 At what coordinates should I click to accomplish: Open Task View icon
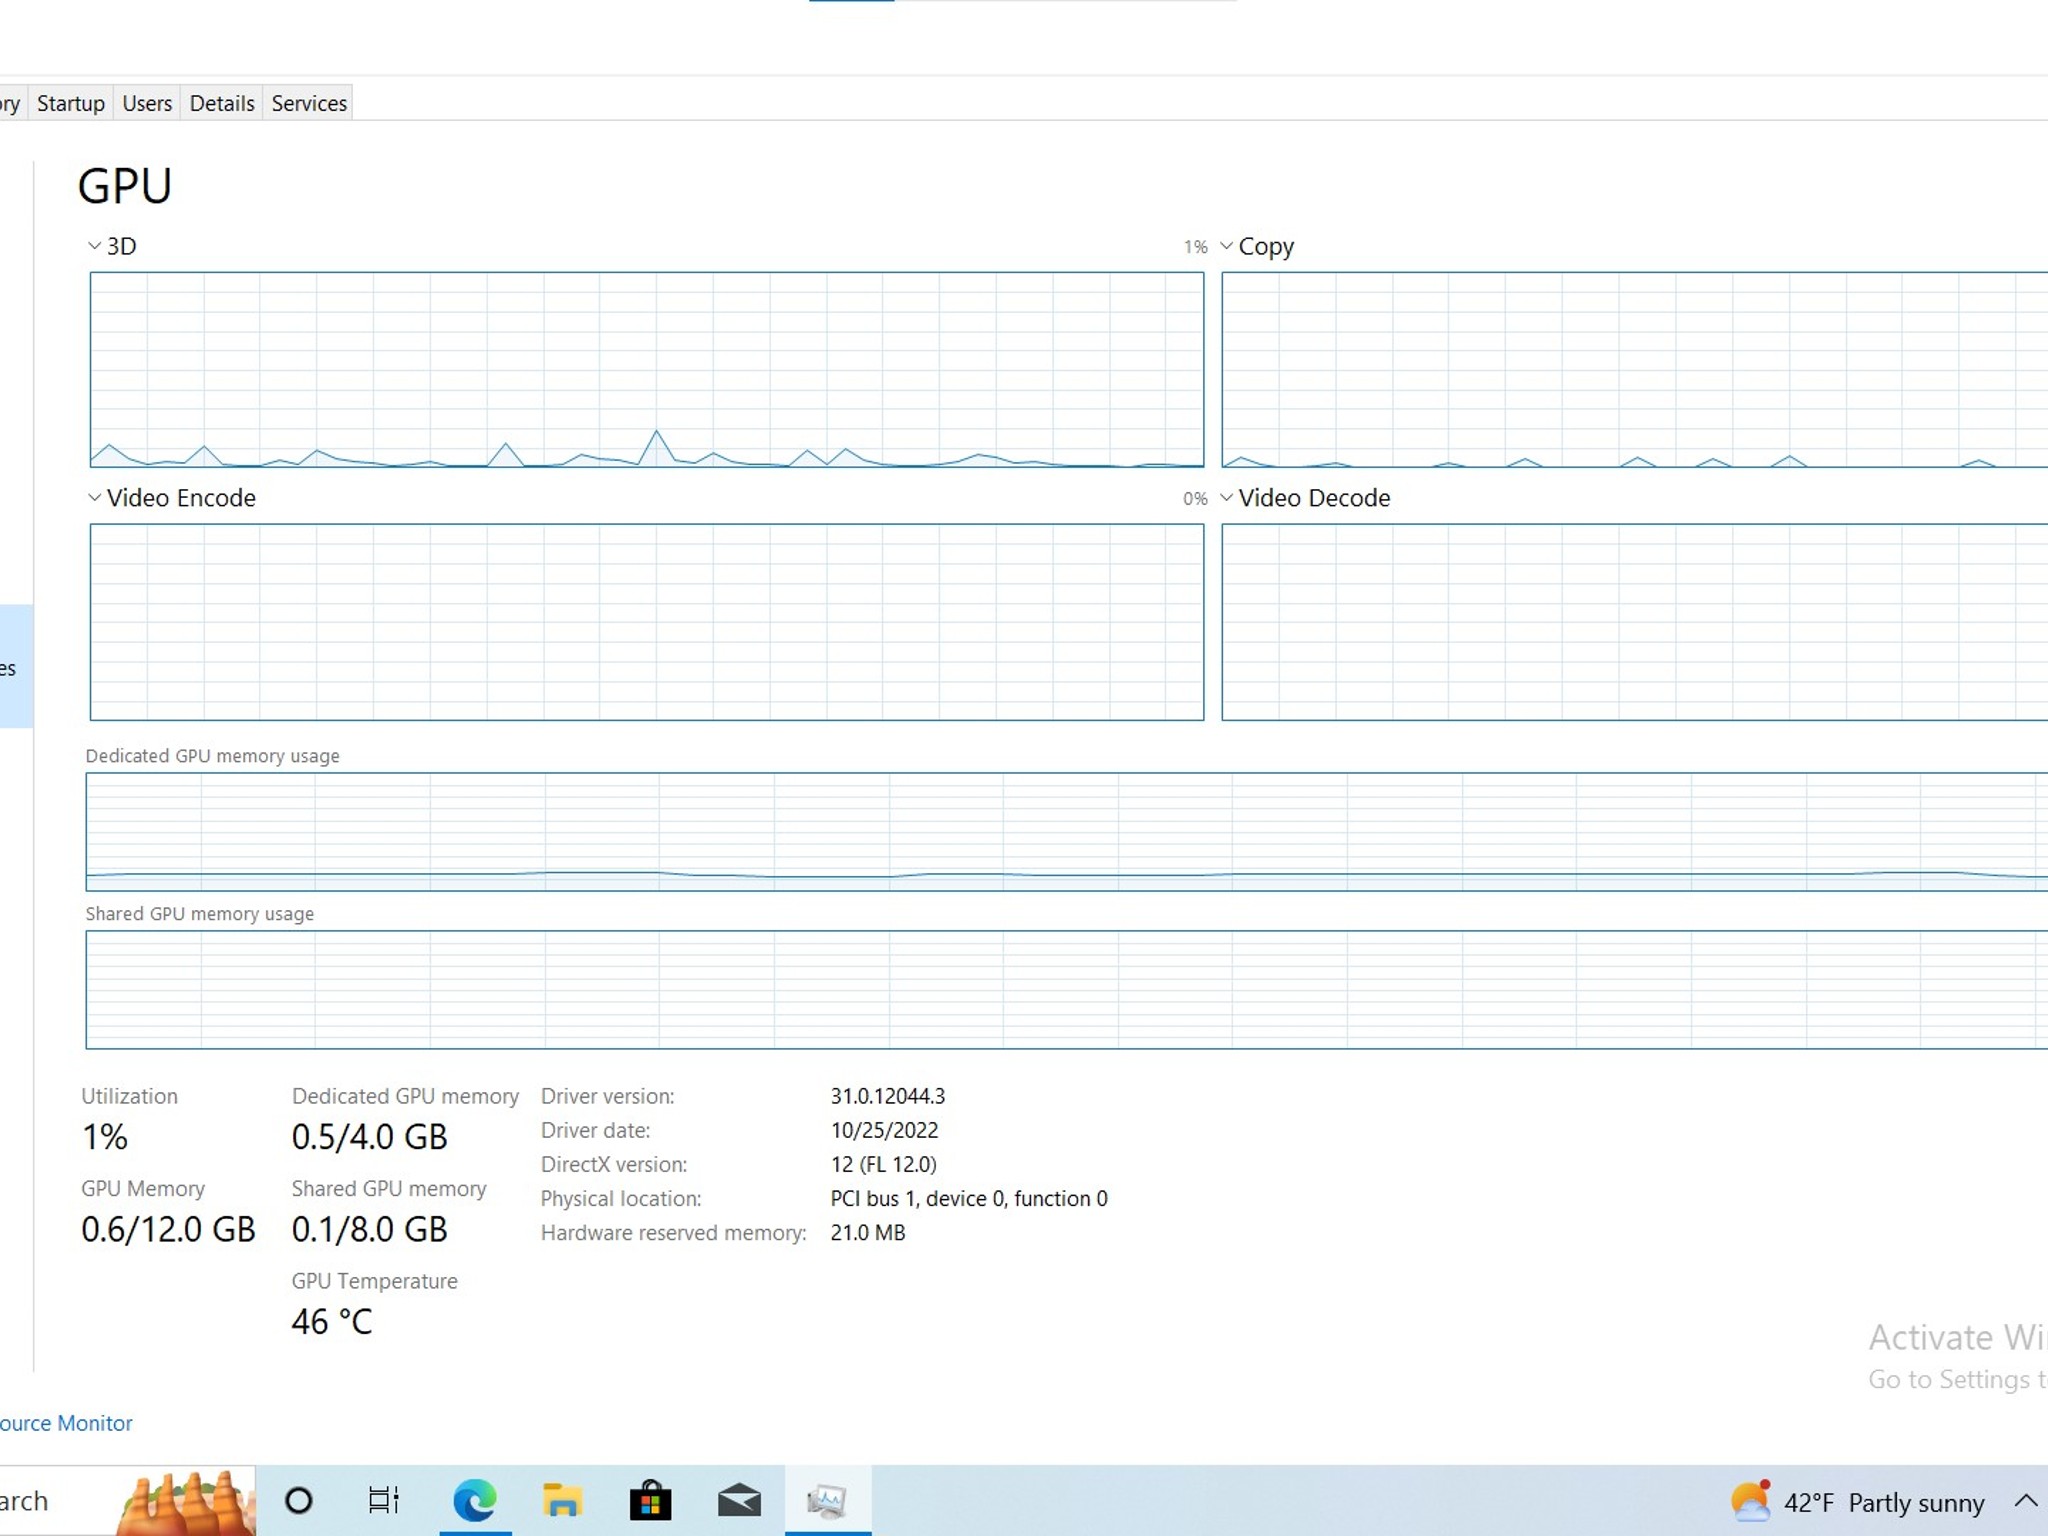[x=384, y=1500]
